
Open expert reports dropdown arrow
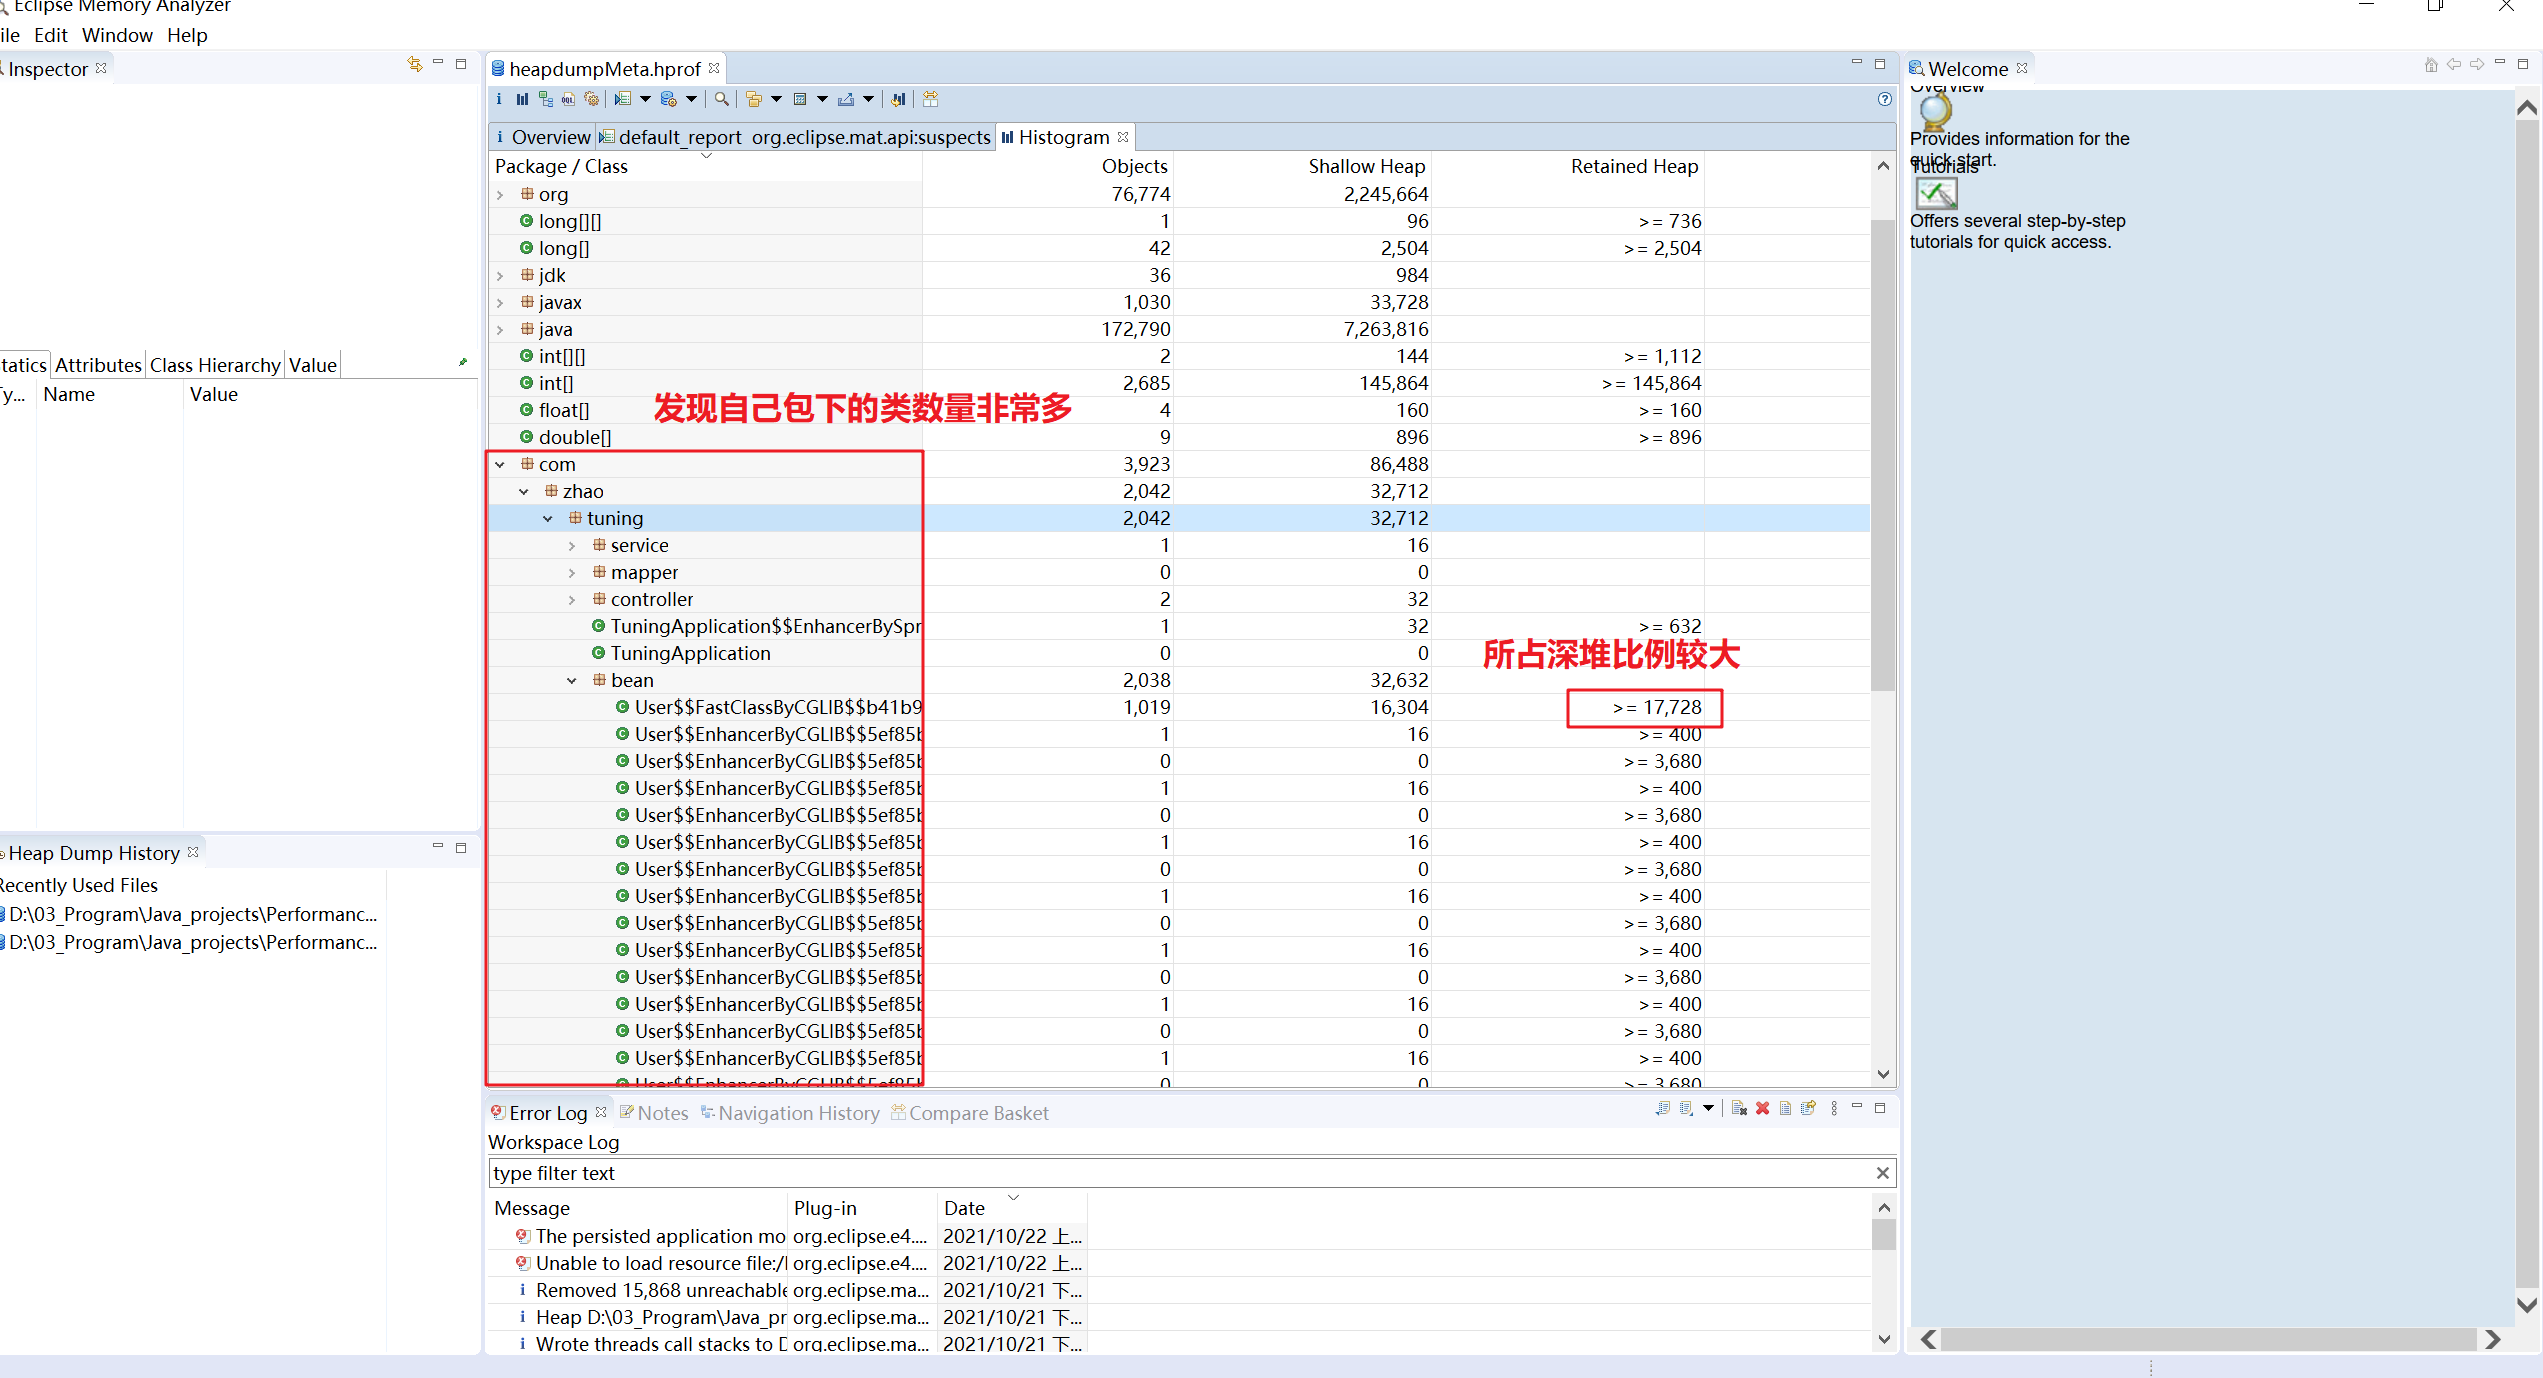point(645,99)
